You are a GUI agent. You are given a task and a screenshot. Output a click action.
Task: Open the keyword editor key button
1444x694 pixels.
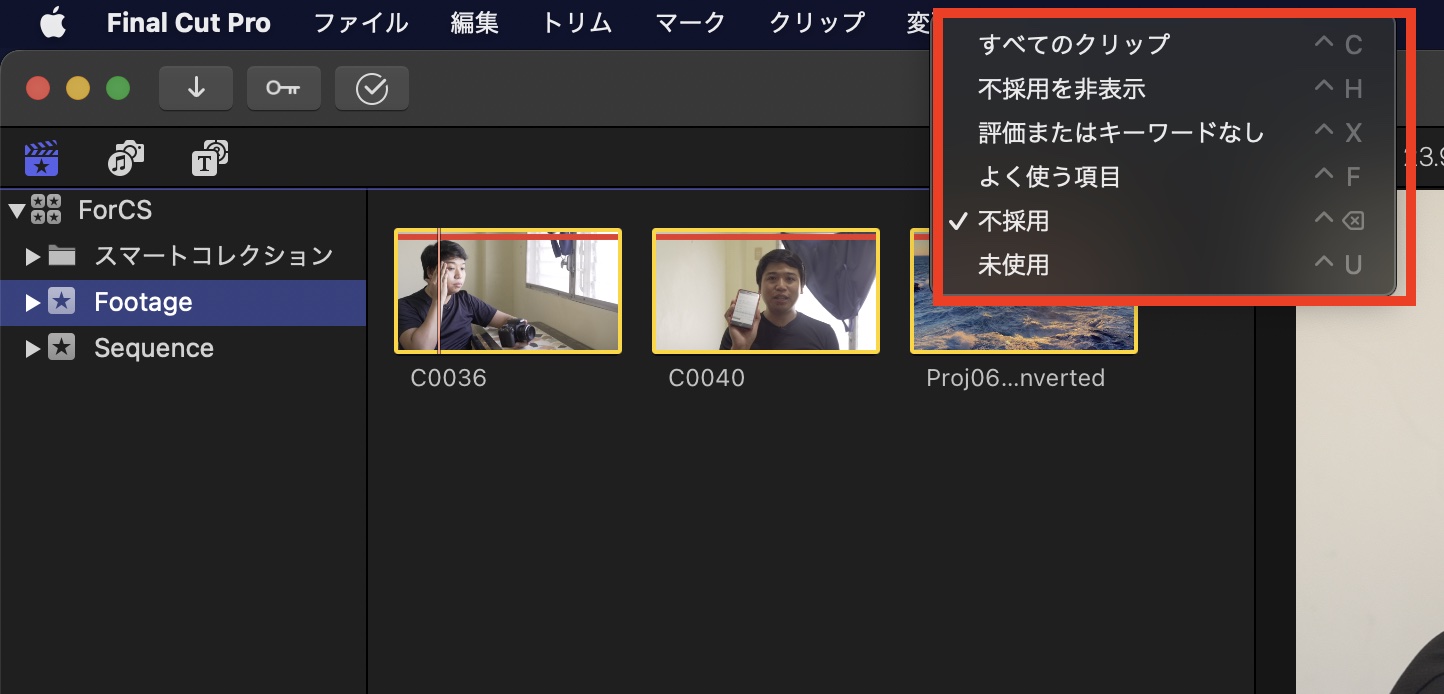click(284, 88)
